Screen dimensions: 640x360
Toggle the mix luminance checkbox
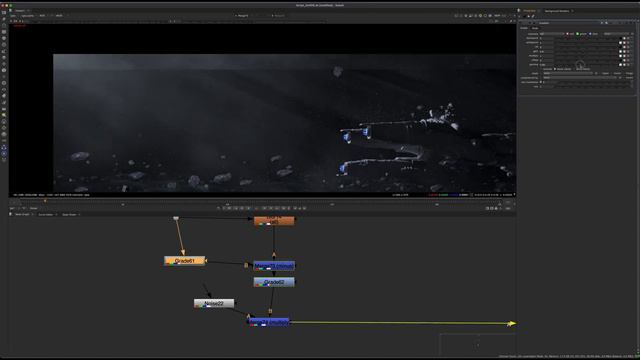541,82
